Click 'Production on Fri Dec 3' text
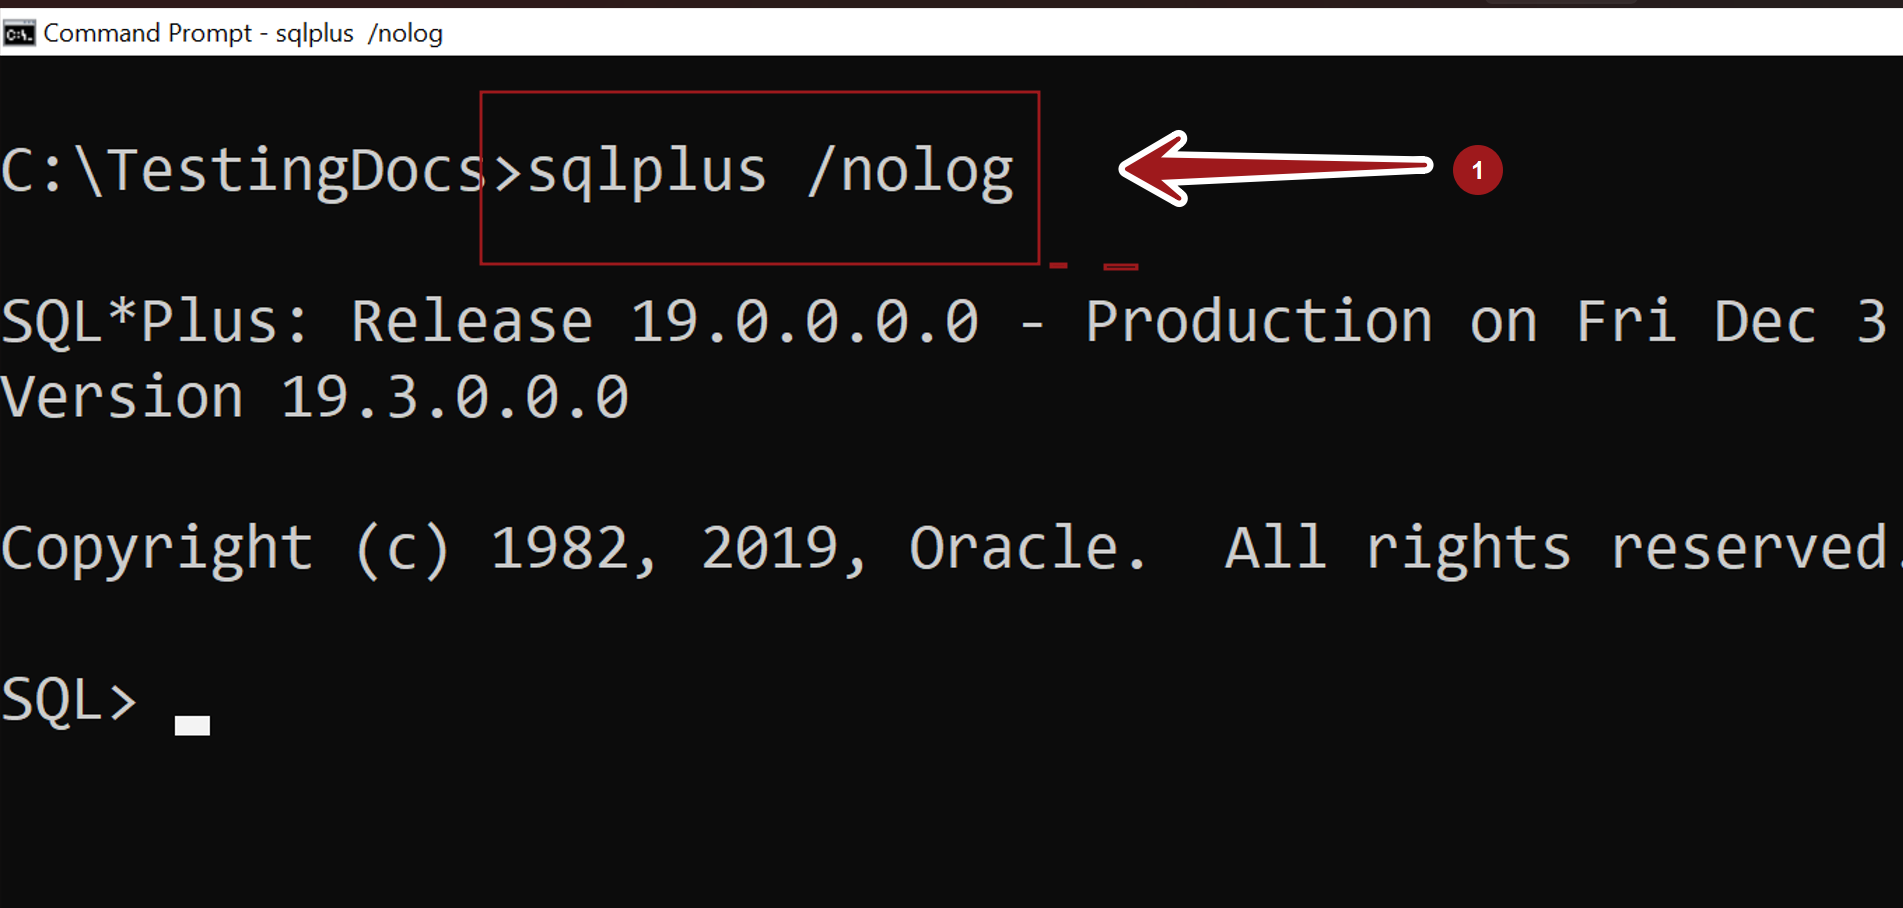The image size is (1903, 908). pyautogui.click(x=1486, y=322)
